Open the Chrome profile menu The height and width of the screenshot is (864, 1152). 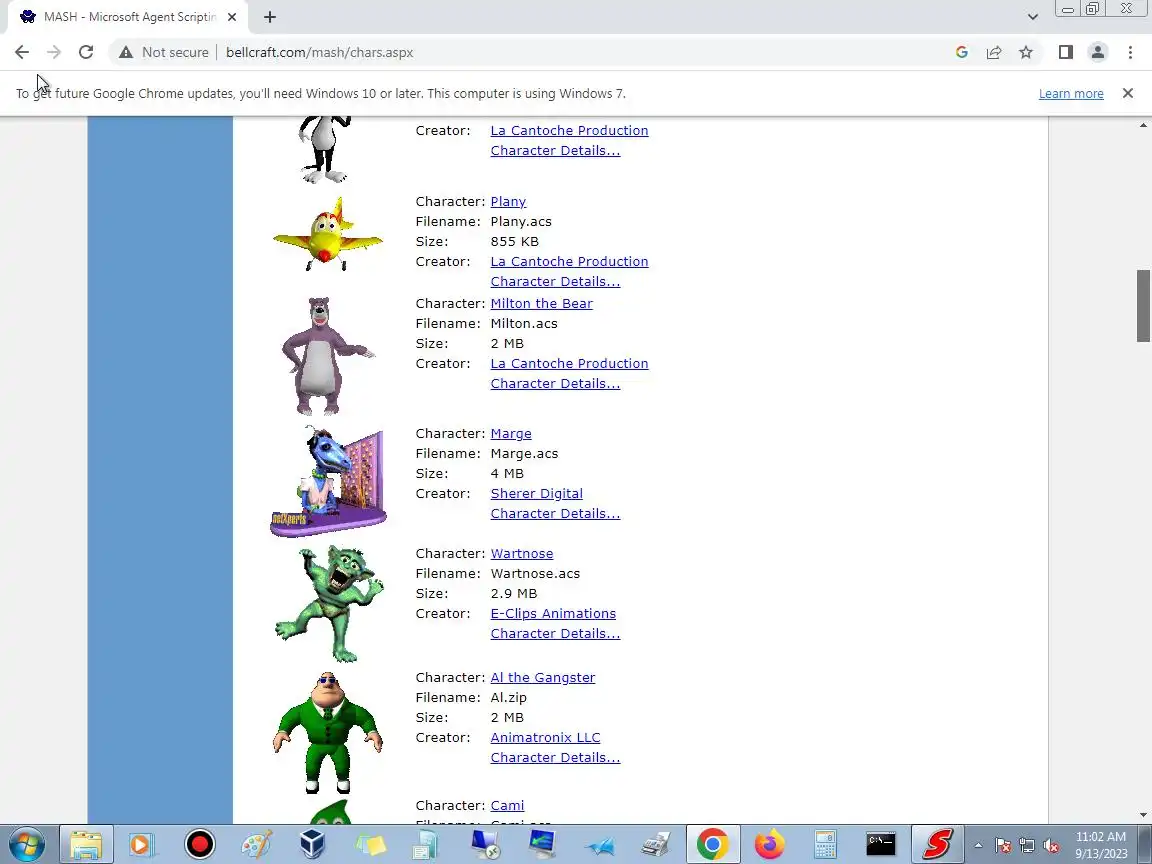click(x=1098, y=52)
